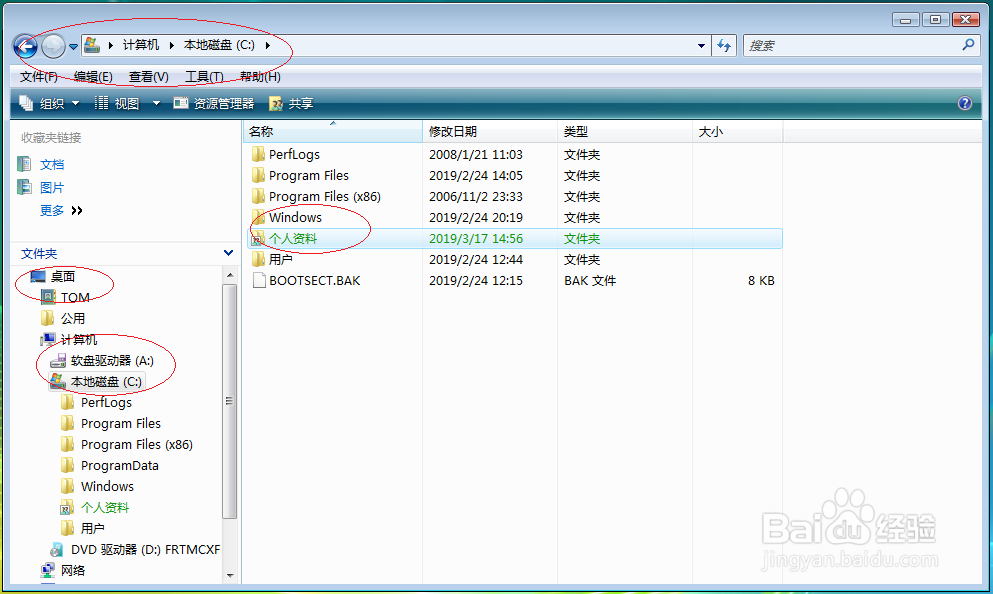The image size is (993, 594).
Task: Open the 帮助(H) menu
Action: (260, 77)
